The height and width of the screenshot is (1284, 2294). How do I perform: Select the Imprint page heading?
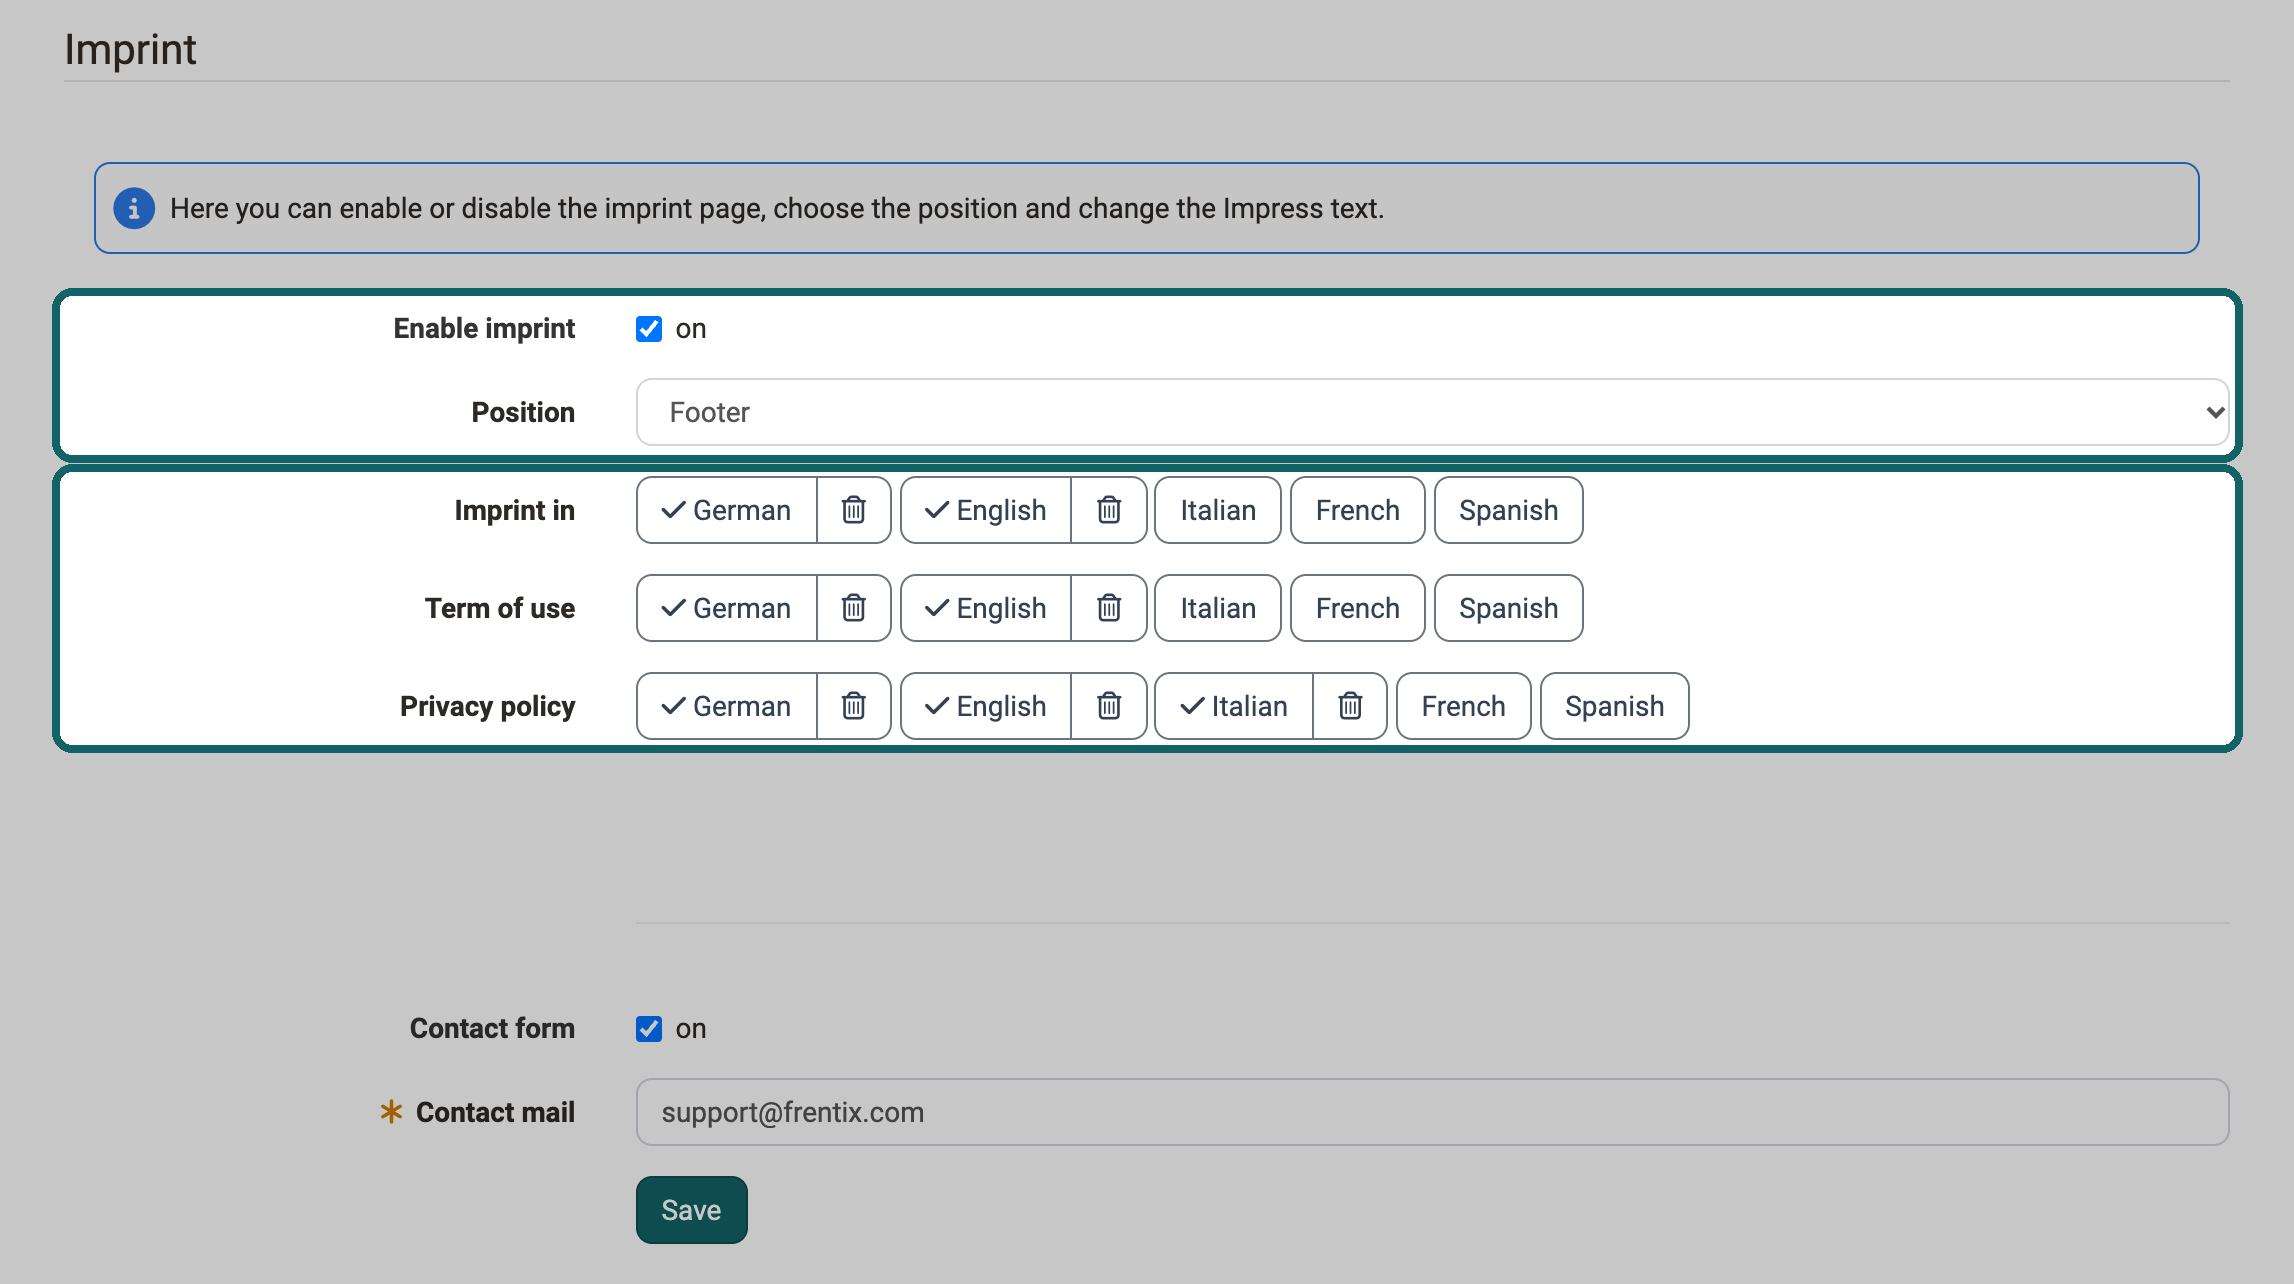point(130,49)
